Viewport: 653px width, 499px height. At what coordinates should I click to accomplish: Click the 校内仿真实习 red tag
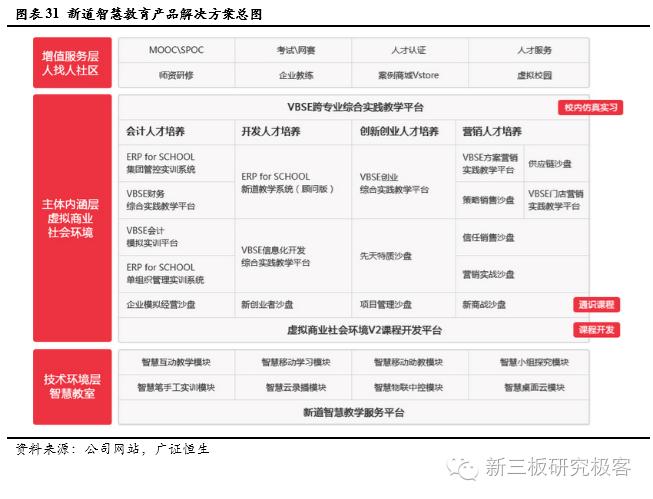[591, 107]
